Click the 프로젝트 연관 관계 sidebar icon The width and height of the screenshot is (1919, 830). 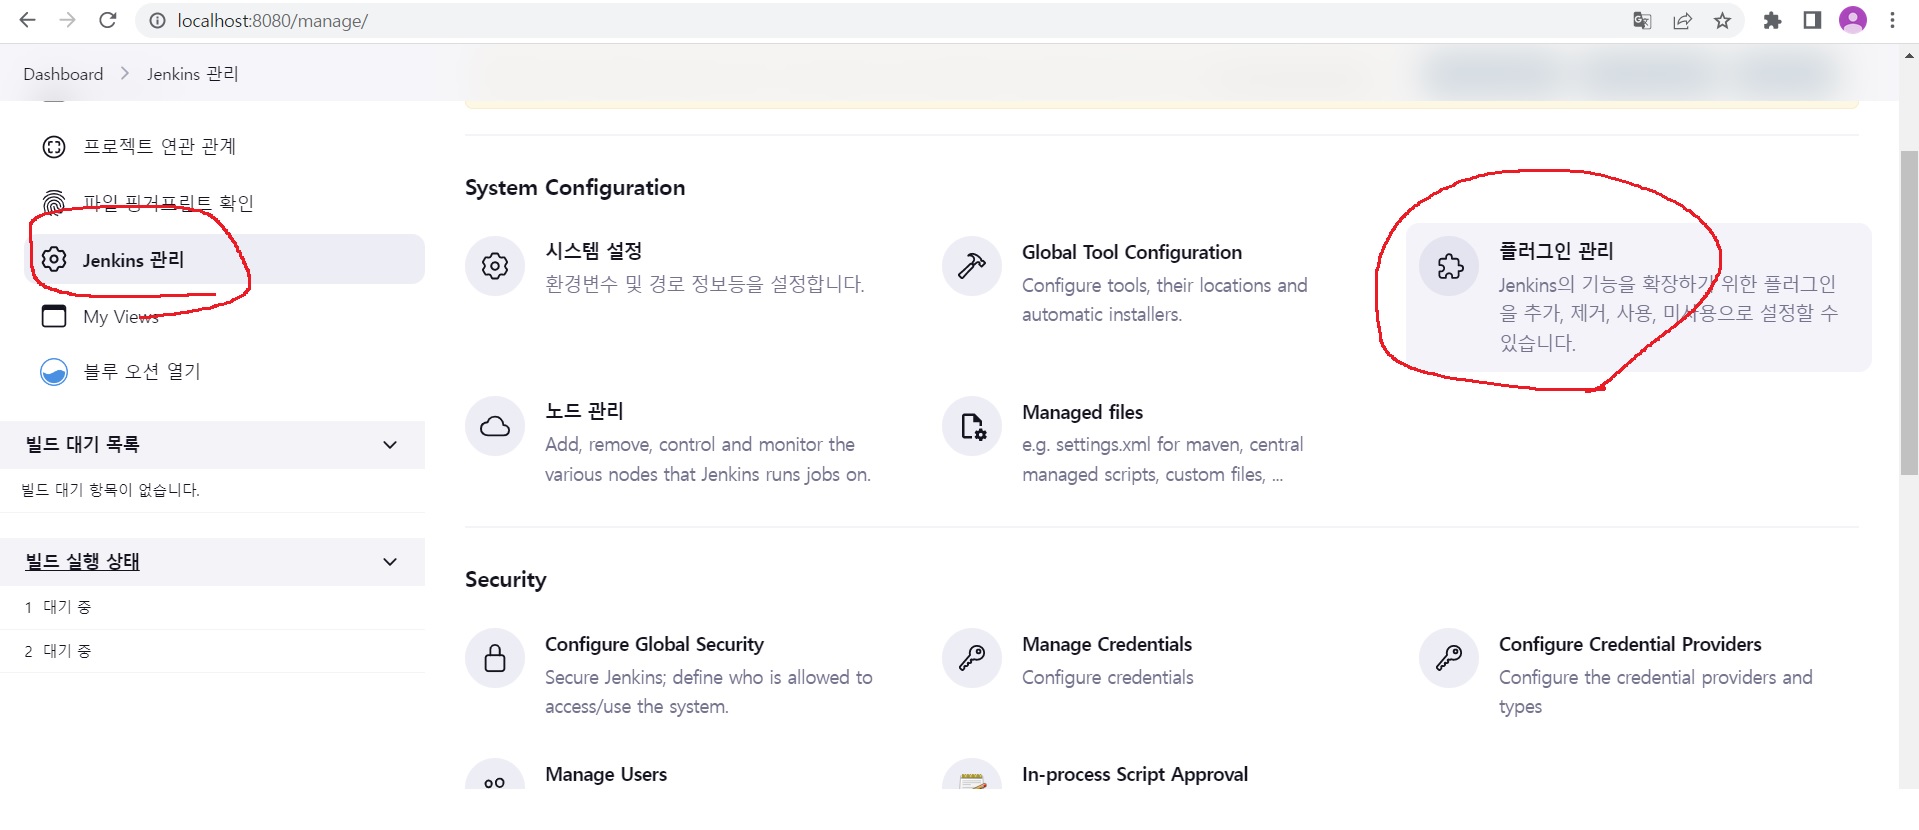click(54, 147)
